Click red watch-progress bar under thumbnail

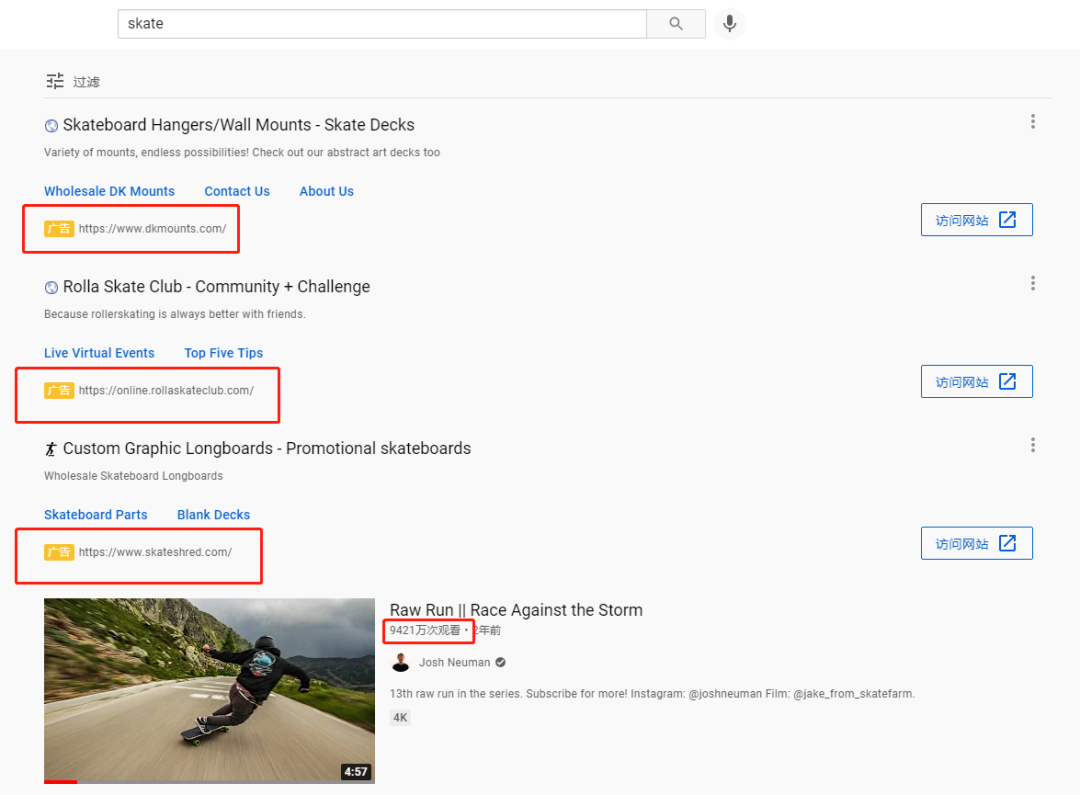click(x=61, y=782)
